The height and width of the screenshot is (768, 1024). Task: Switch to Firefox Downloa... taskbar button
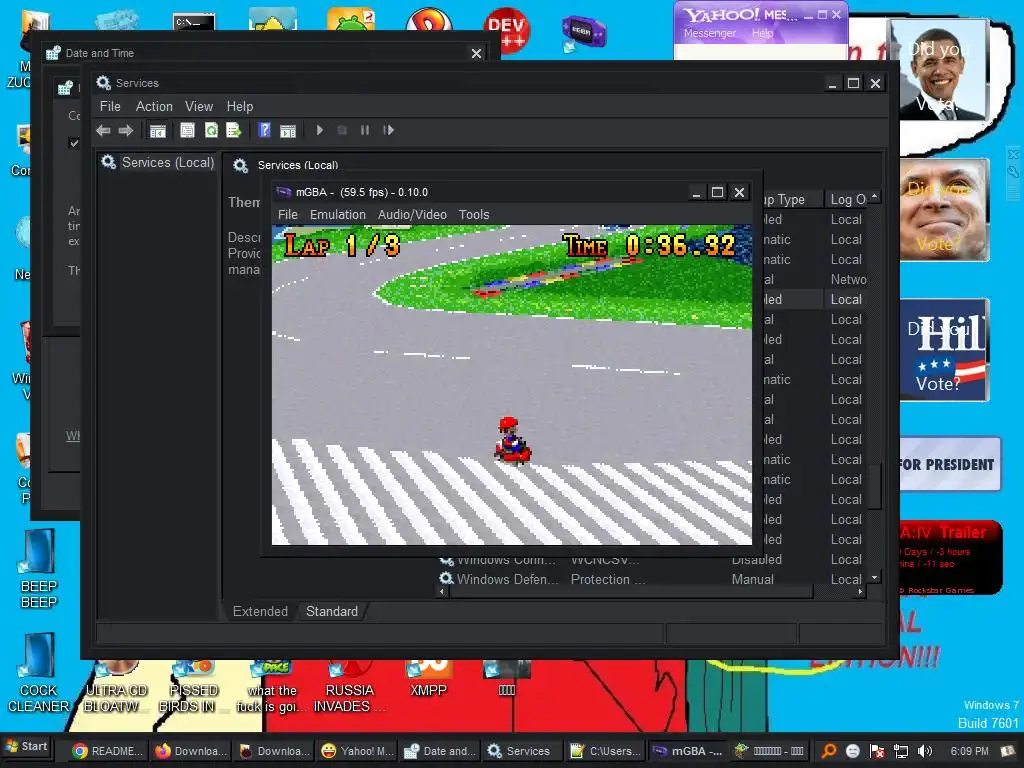(191, 751)
